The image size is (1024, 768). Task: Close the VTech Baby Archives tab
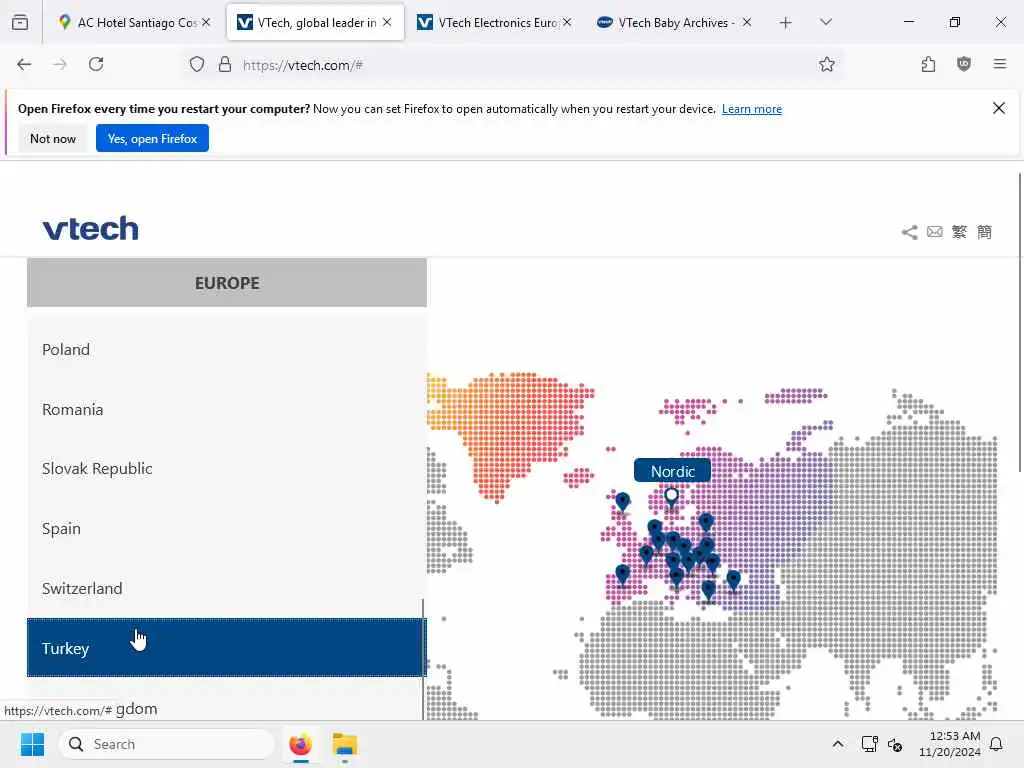(x=747, y=22)
